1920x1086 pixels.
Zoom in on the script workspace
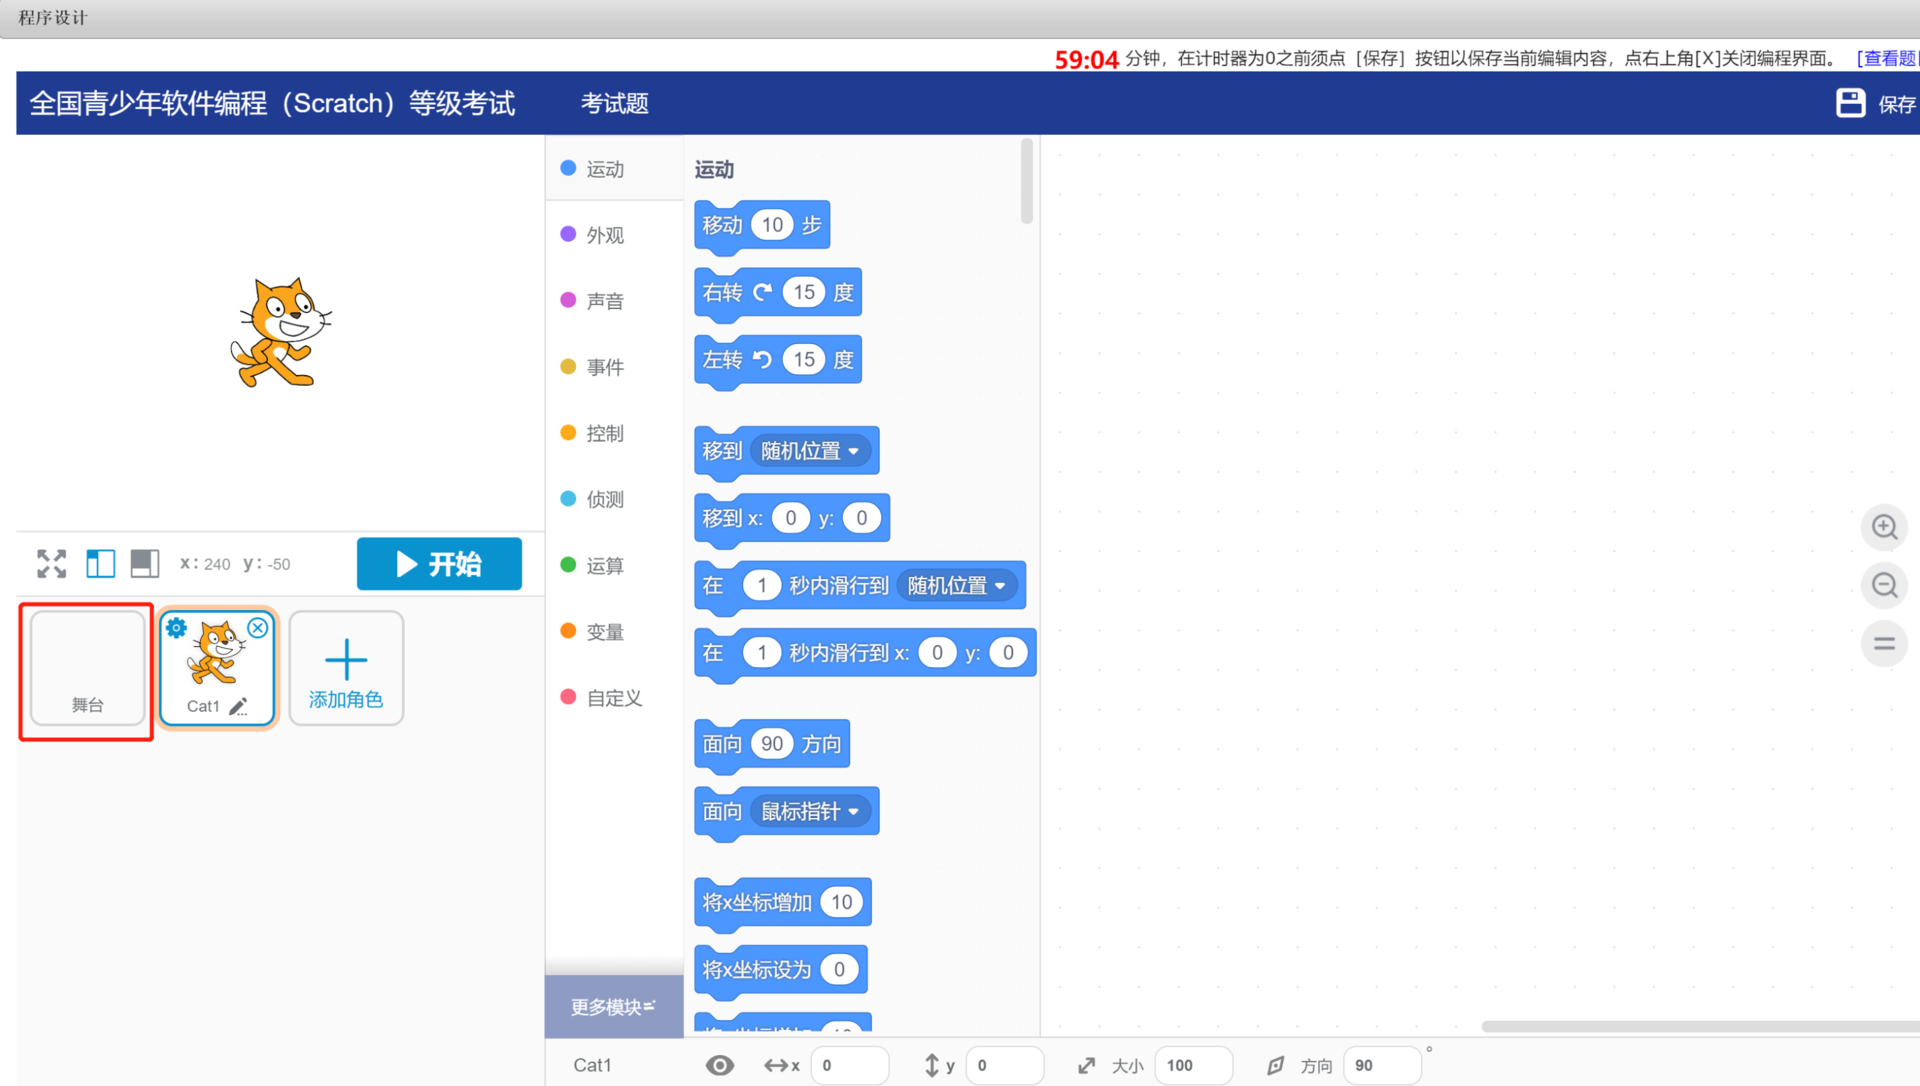[x=1884, y=527]
